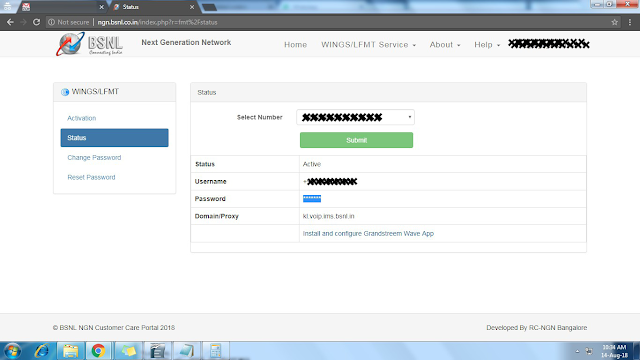640x360 pixels.
Task: Expand the Select Number dropdown
Action: (x=356, y=117)
